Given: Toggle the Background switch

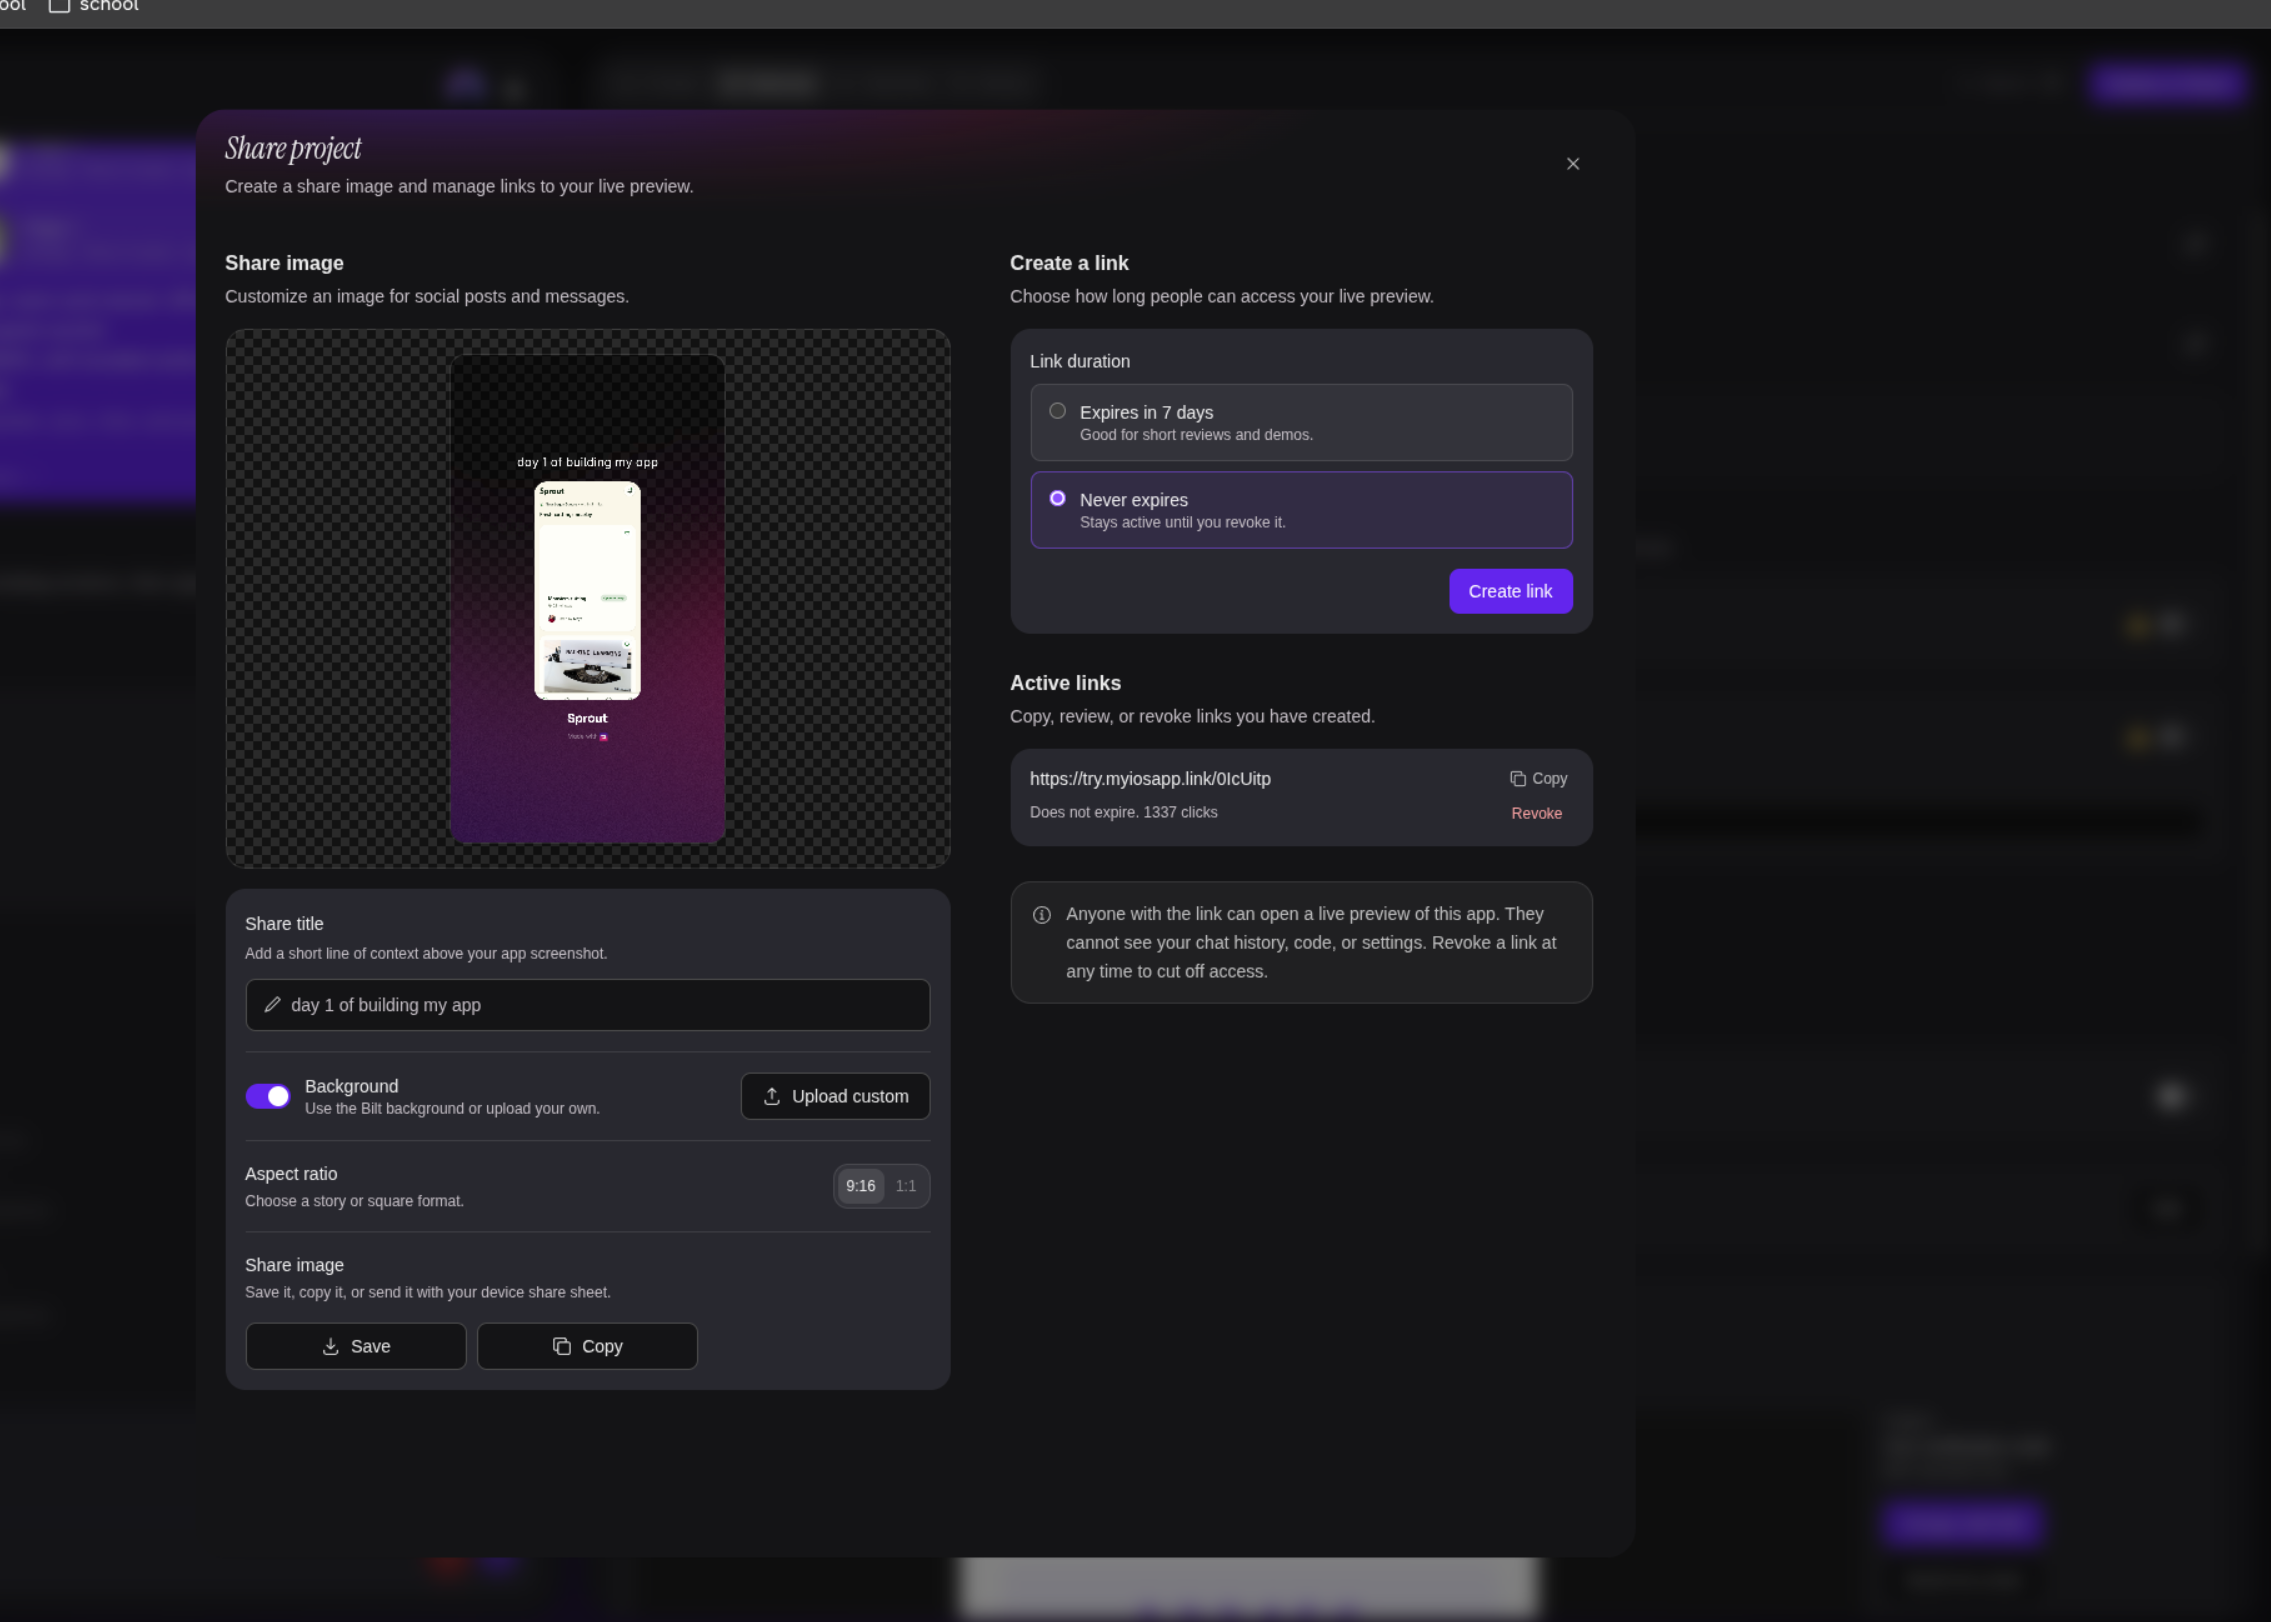Looking at the screenshot, I should click(x=268, y=1096).
